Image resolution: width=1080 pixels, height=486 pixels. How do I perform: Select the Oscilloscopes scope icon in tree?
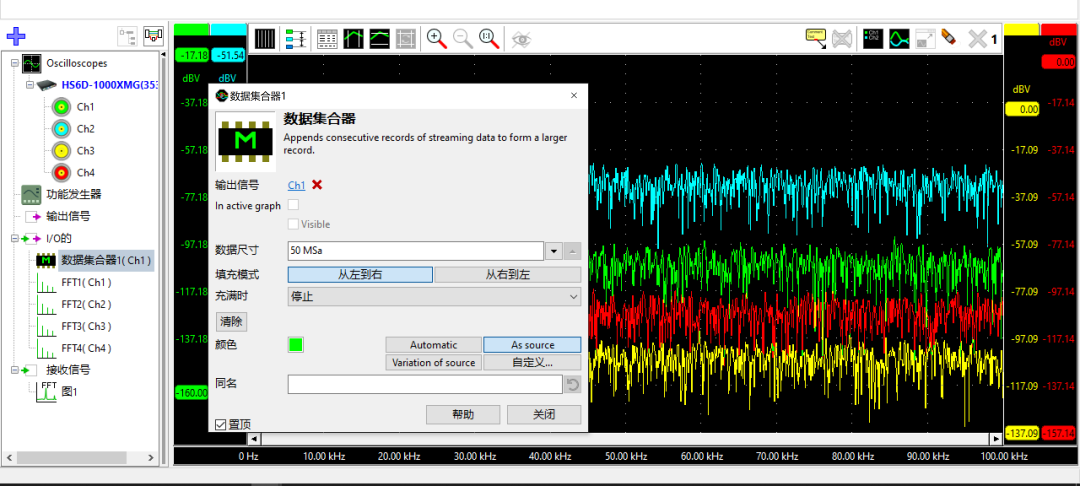point(31,63)
